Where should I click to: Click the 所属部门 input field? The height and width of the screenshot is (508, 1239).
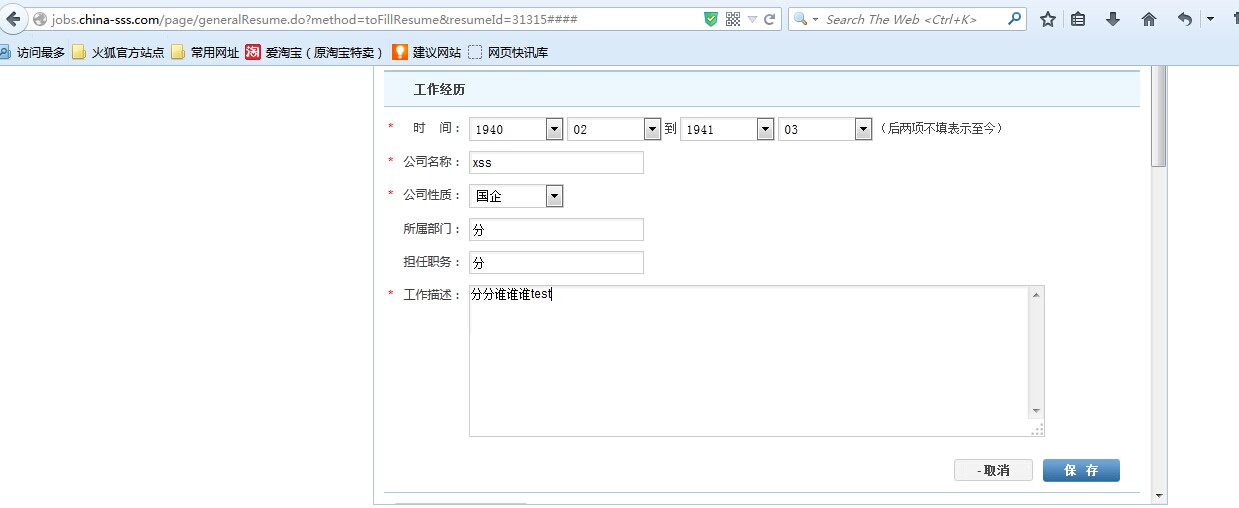pos(556,229)
